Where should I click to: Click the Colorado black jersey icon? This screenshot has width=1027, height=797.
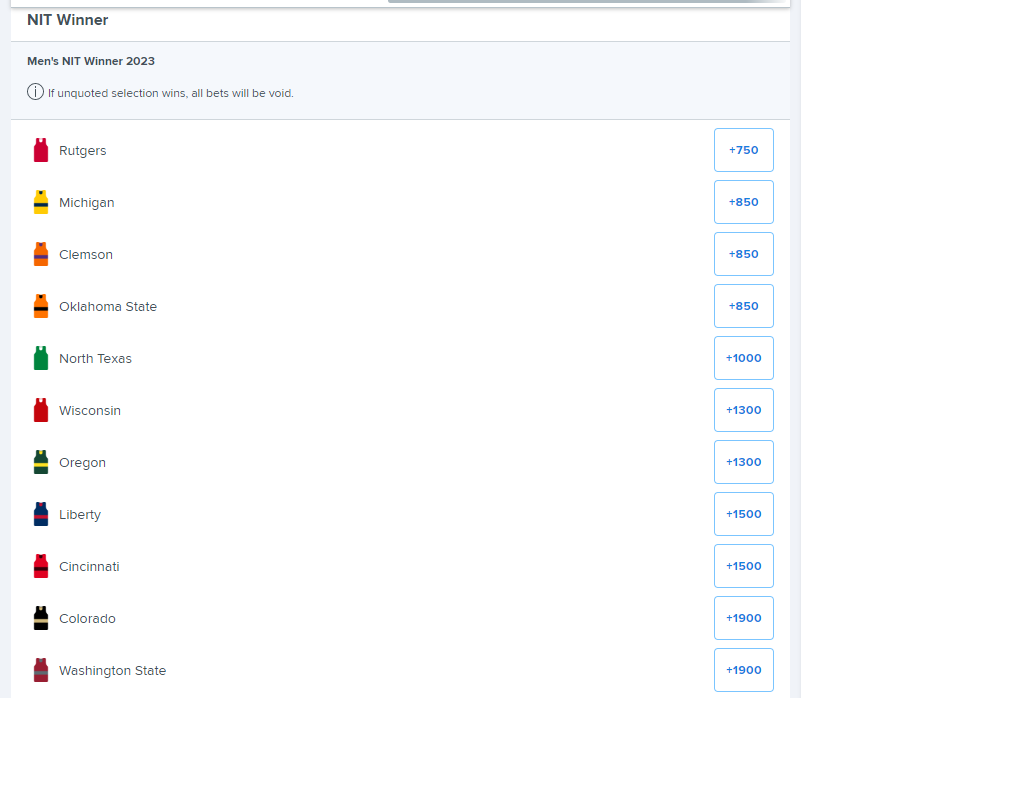pyautogui.click(x=41, y=618)
